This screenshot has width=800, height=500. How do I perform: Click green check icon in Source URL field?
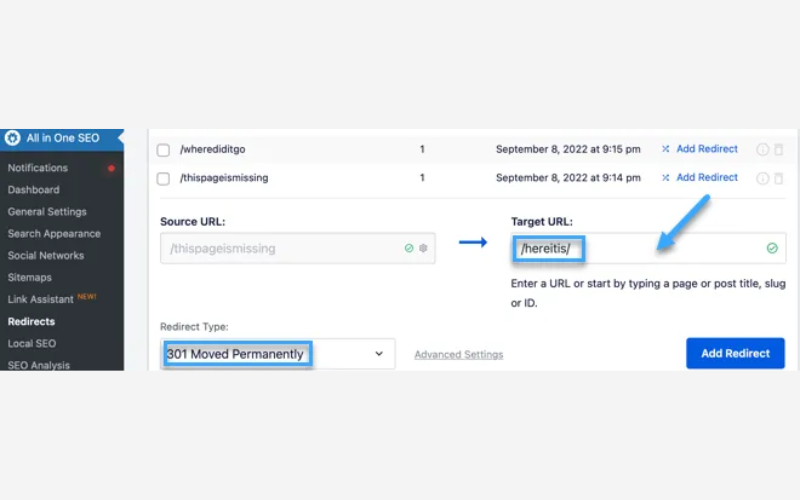[x=409, y=248]
